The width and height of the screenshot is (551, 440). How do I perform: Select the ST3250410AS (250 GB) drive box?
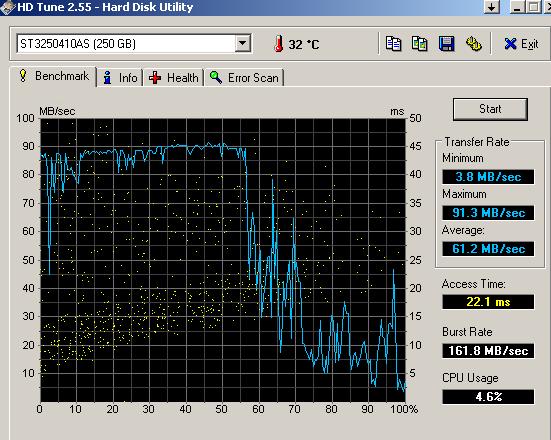pyautogui.click(x=134, y=44)
